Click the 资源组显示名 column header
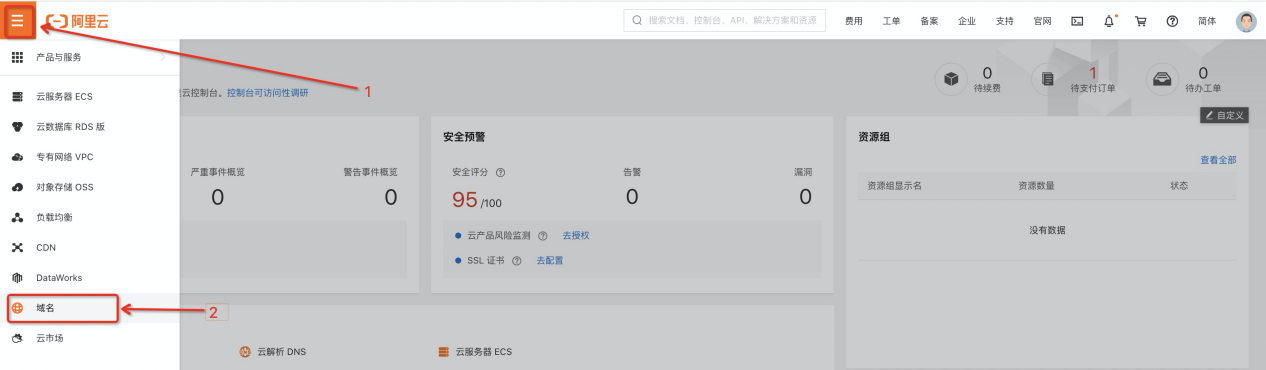 coord(894,186)
